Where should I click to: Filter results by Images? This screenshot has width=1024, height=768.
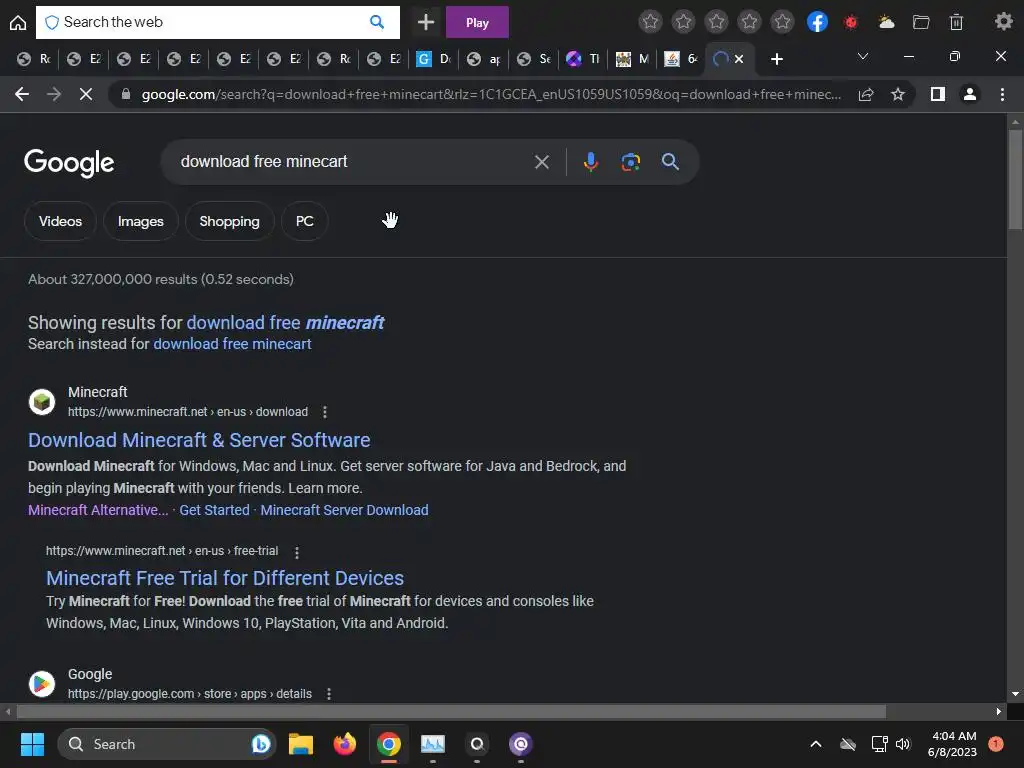[140, 221]
